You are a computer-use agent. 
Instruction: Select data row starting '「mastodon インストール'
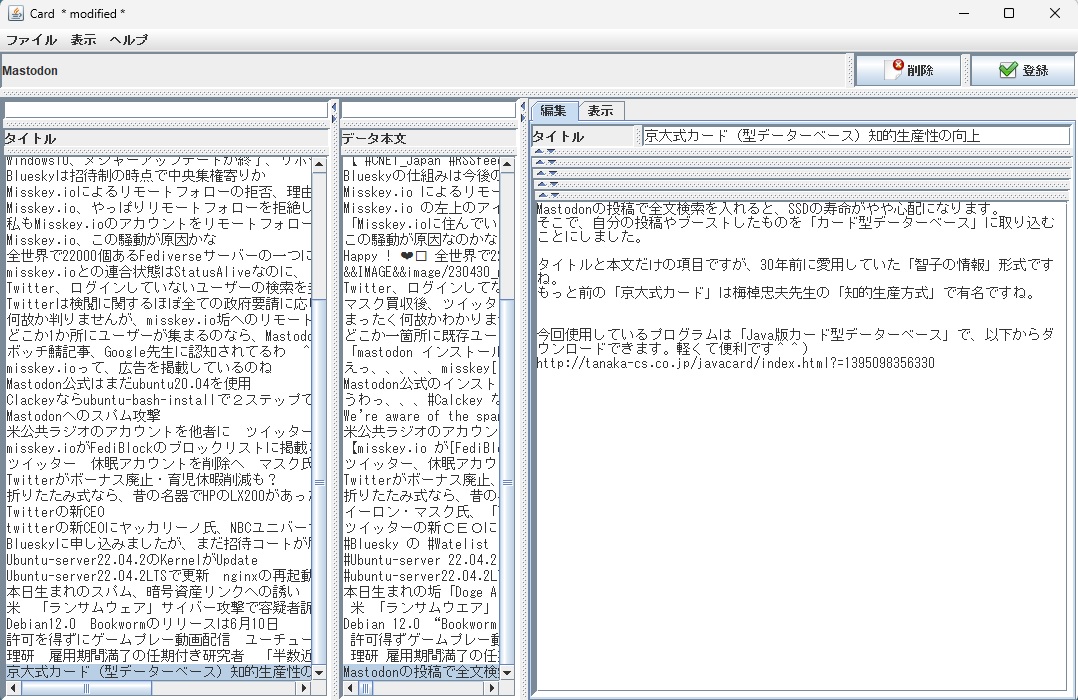point(421,352)
